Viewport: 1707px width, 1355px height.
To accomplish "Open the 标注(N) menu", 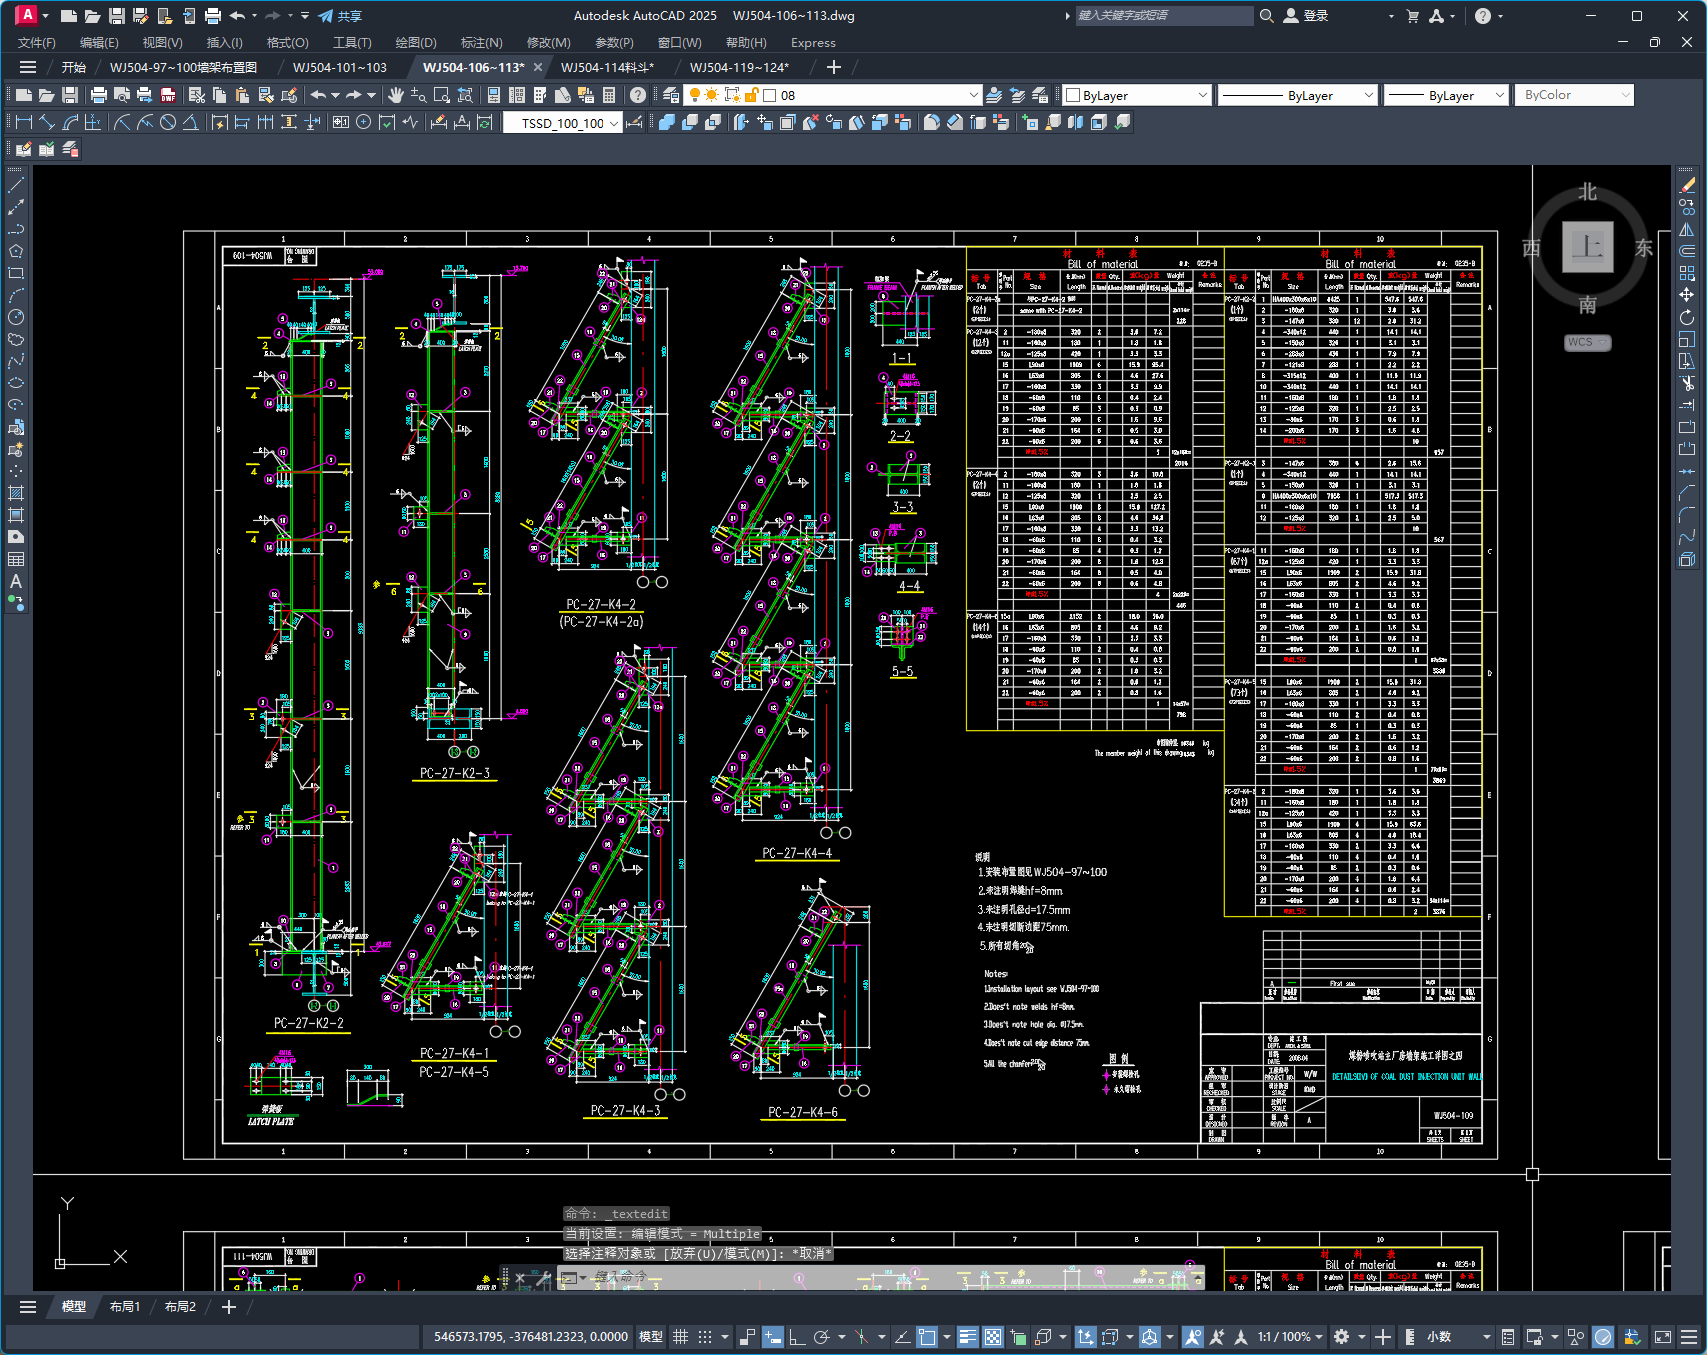I will click(x=481, y=42).
